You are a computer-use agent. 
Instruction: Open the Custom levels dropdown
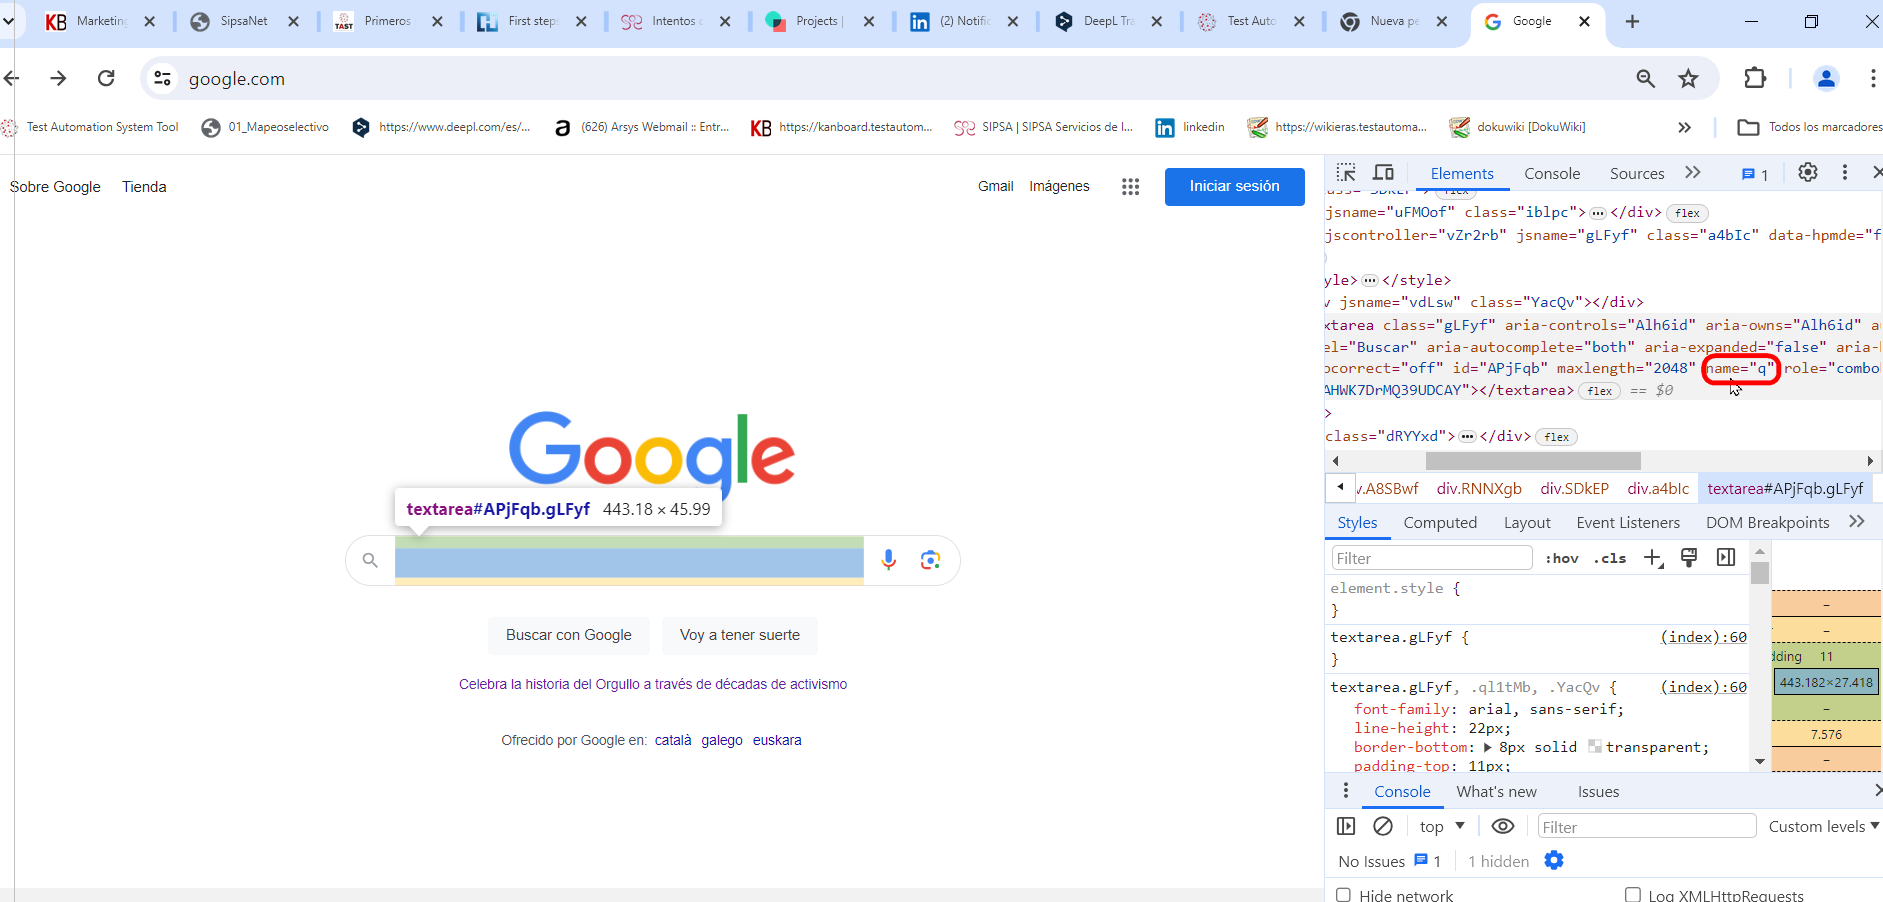(1823, 826)
